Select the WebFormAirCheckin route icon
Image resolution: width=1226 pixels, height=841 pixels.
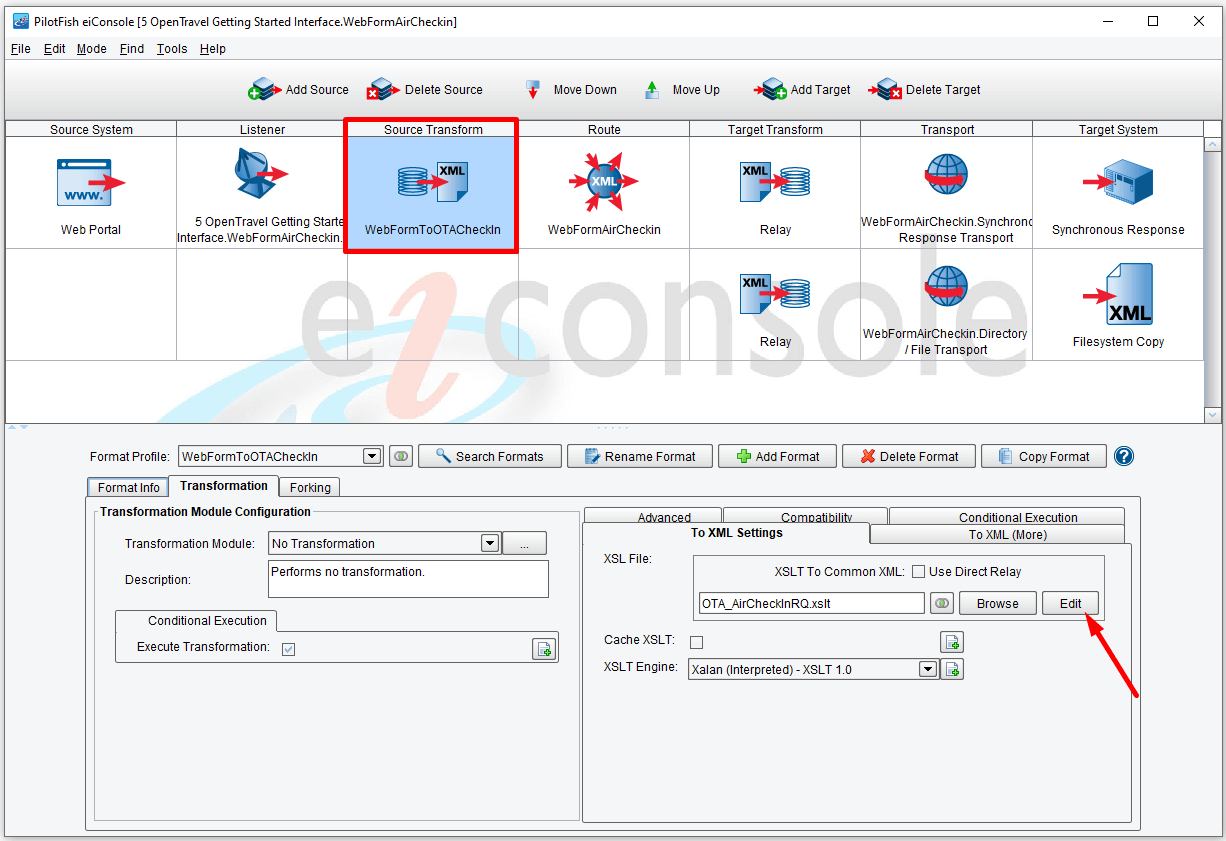(x=604, y=182)
